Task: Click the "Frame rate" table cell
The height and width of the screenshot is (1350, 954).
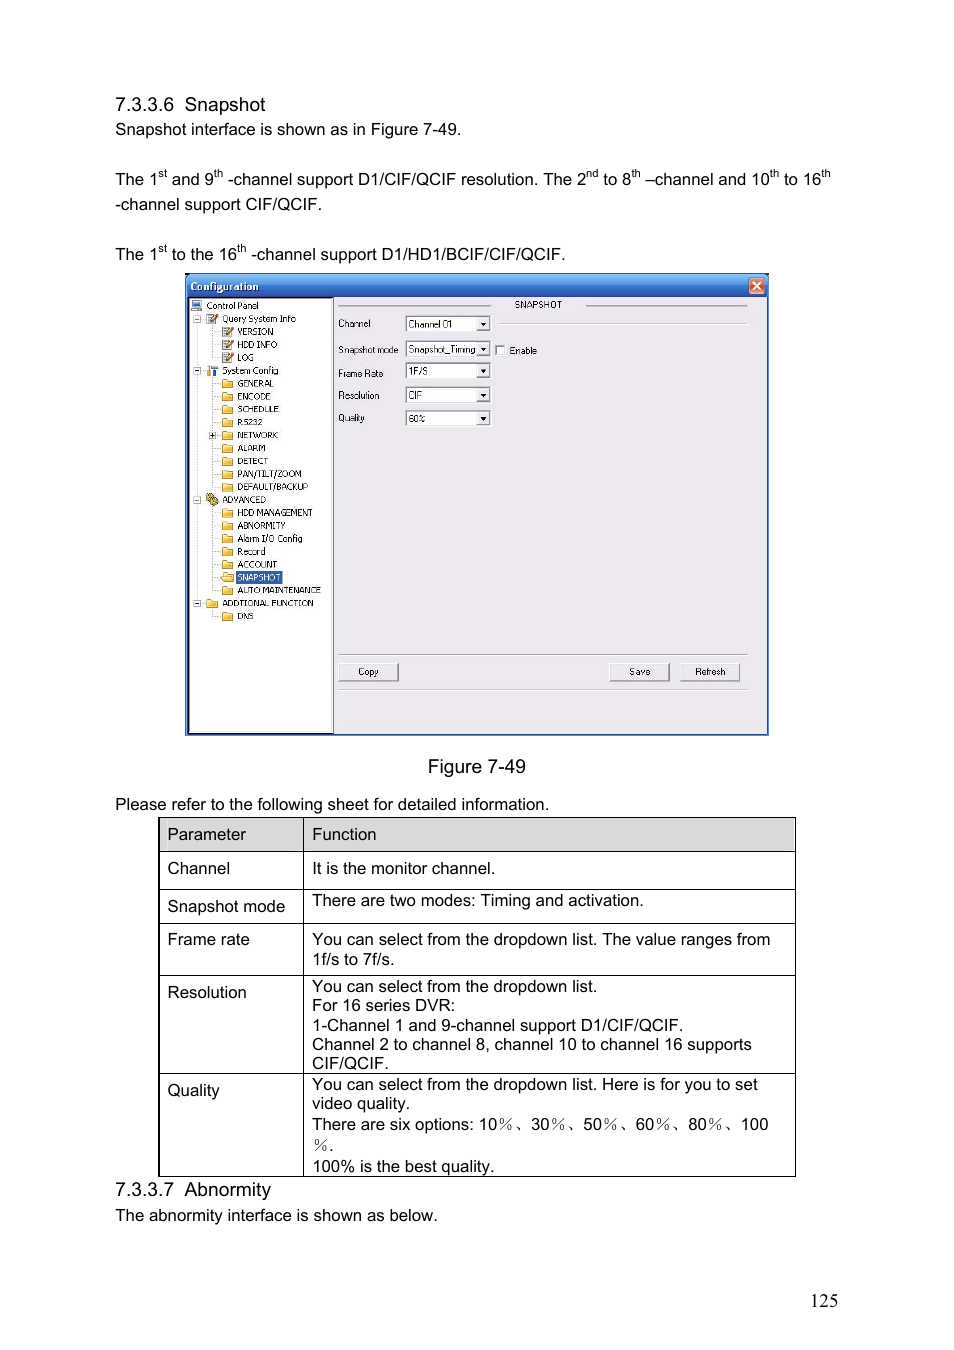Action: (231, 949)
